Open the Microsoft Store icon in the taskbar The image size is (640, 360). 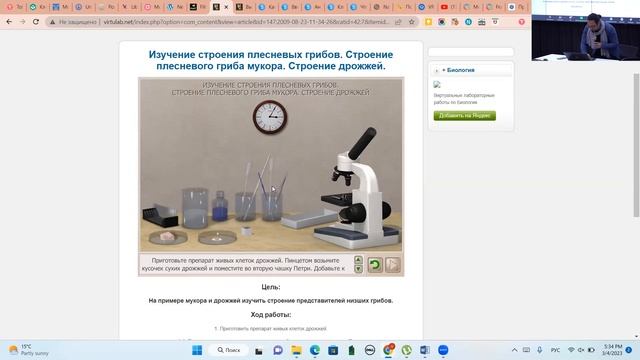[333, 350]
